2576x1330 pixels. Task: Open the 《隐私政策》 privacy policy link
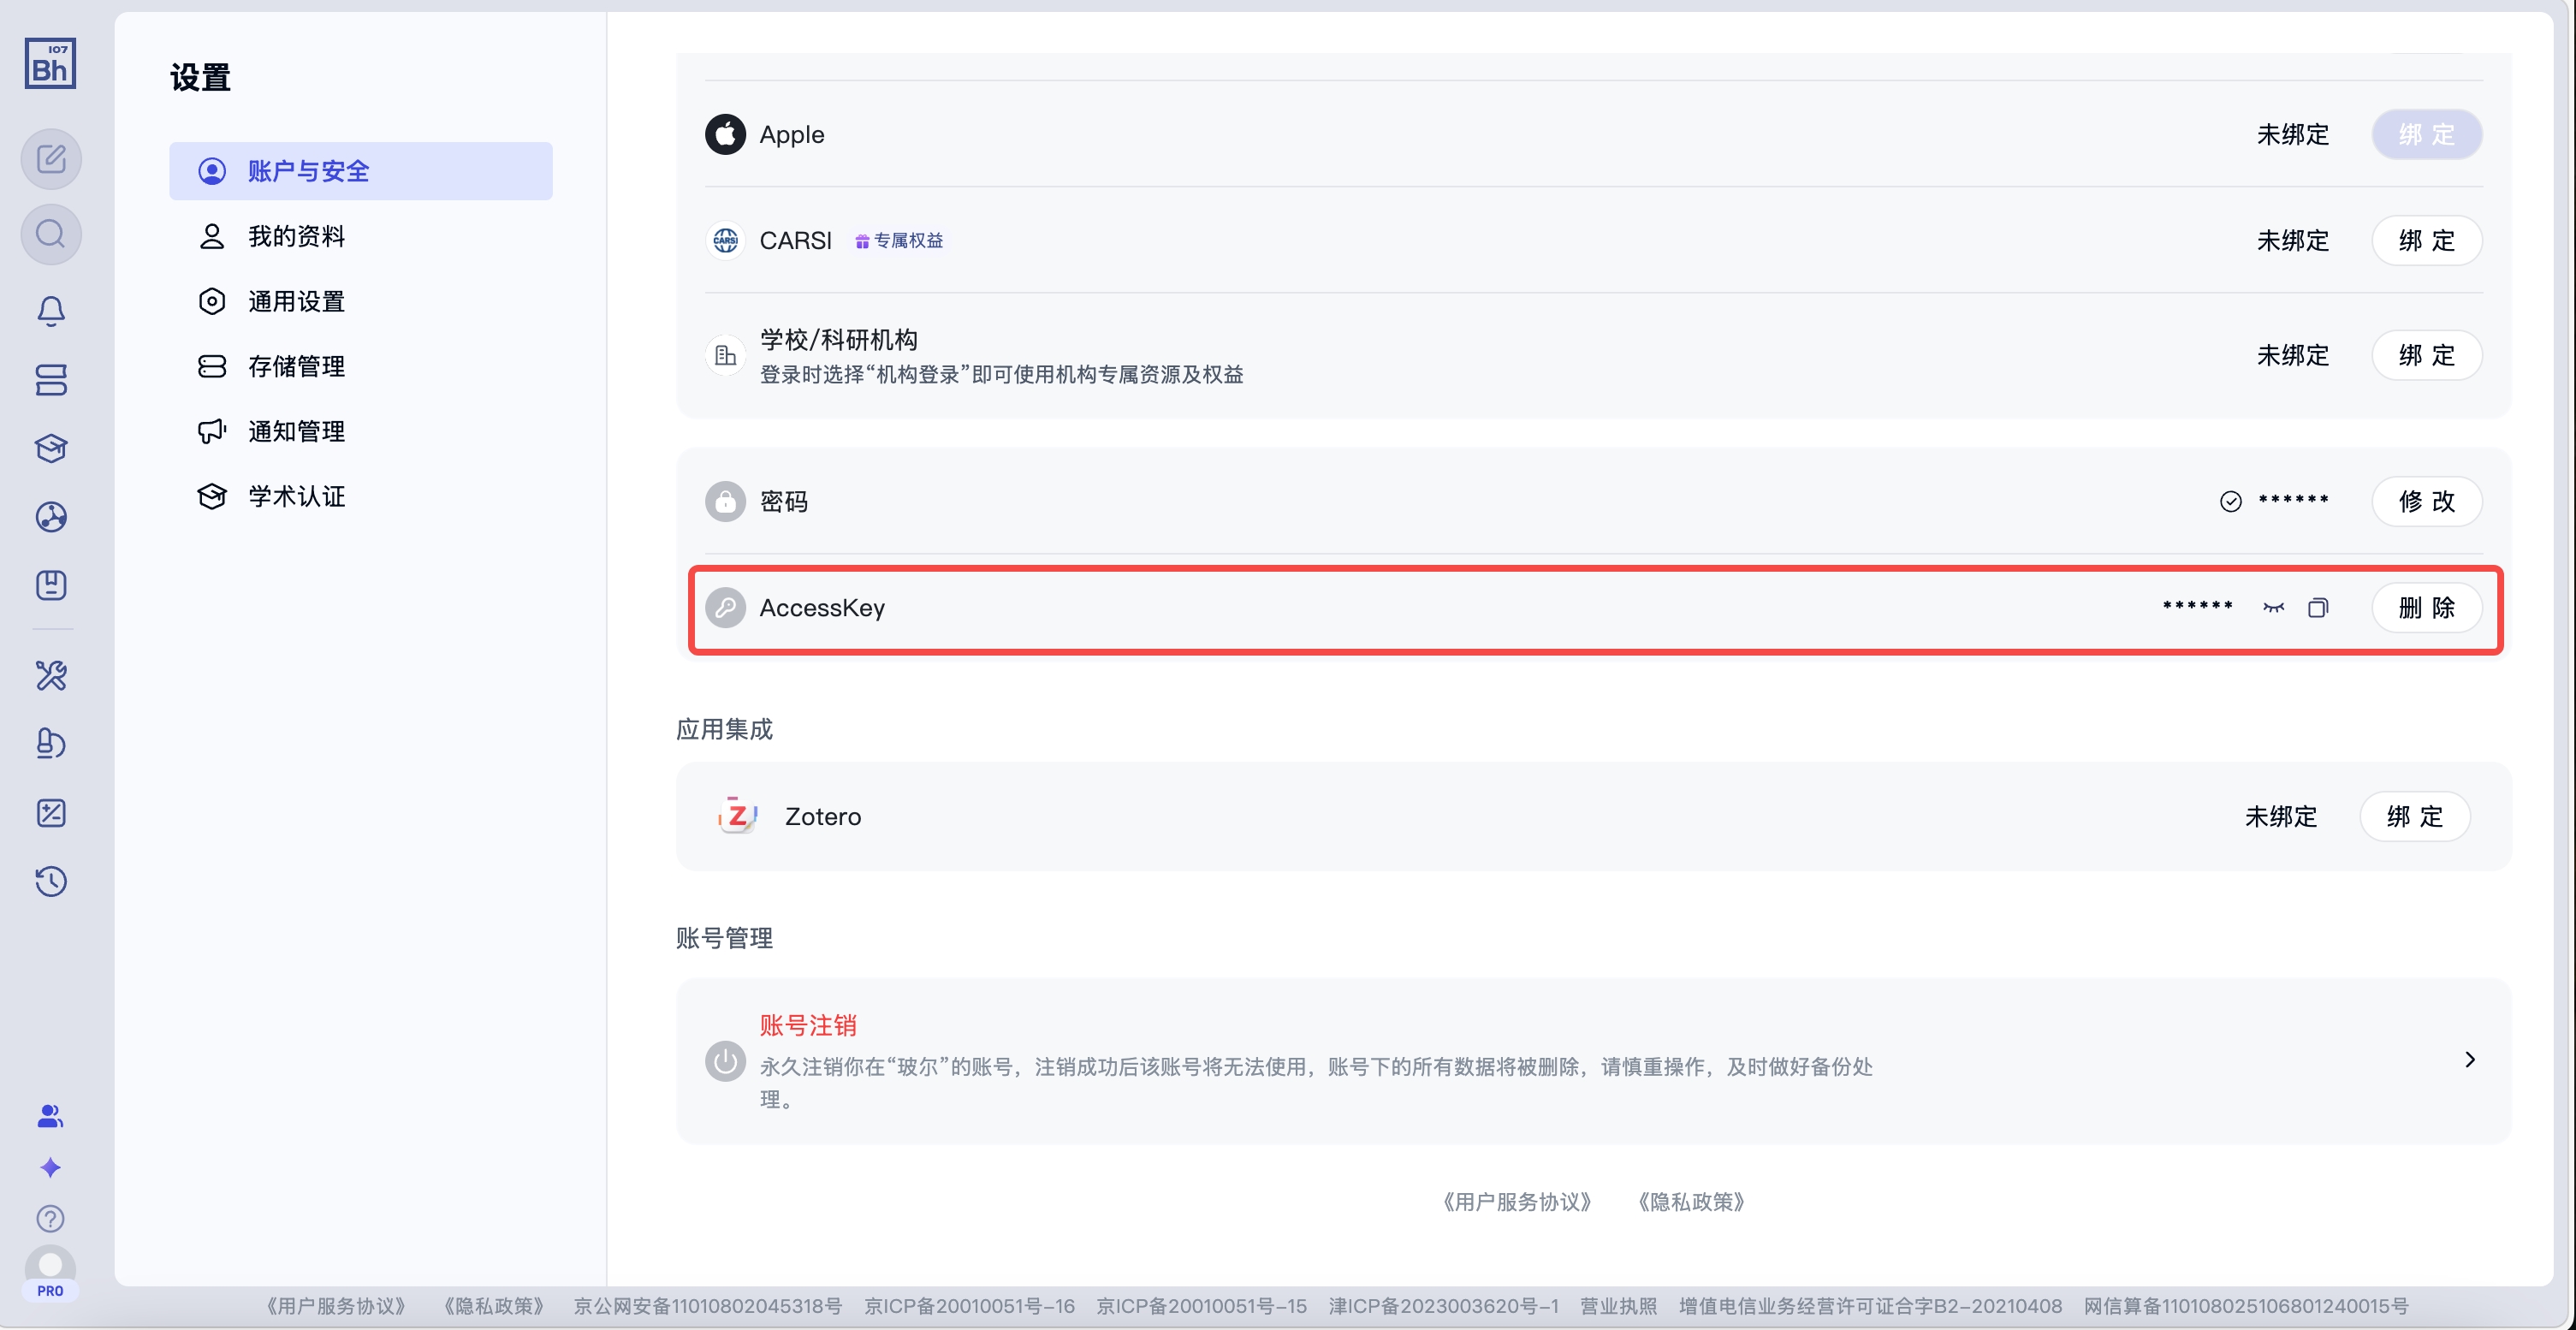[x=1691, y=1202]
